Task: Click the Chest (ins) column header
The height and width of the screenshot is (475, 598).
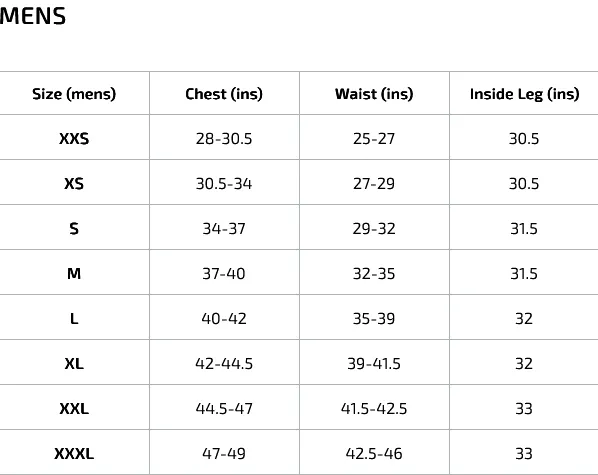Action: (x=224, y=94)
